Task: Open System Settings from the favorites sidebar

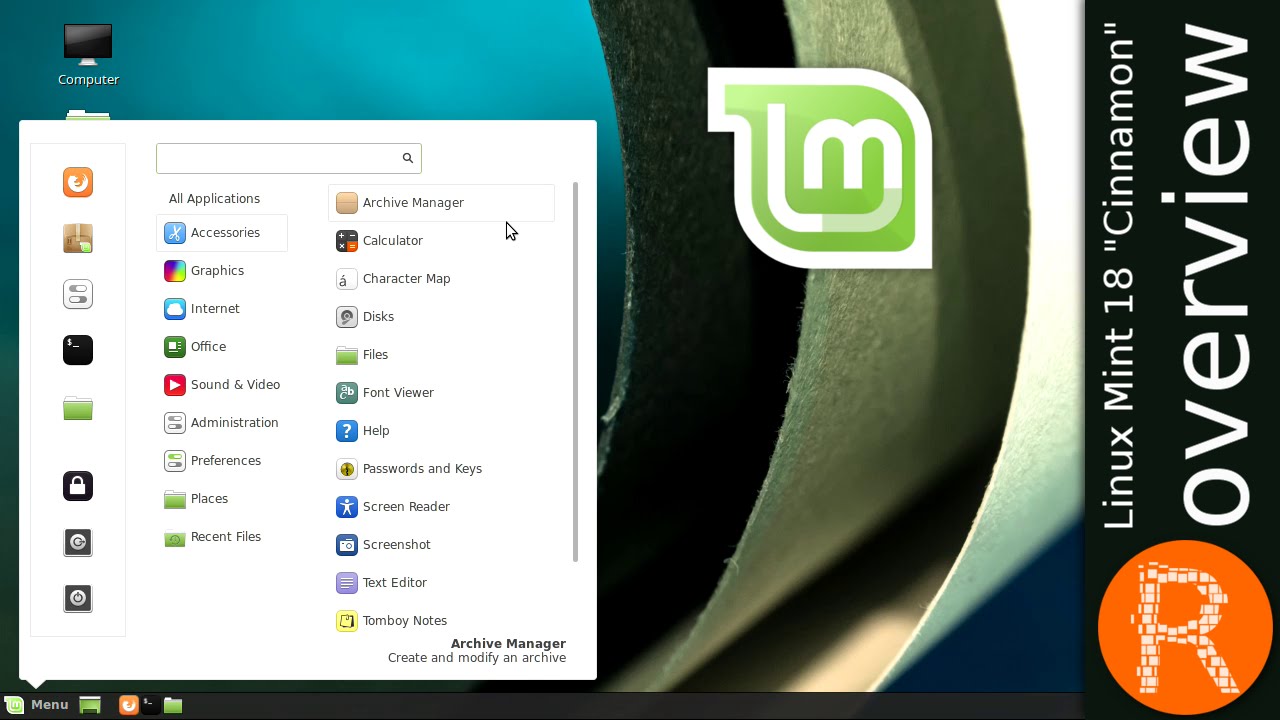Action: coord(78,294)
